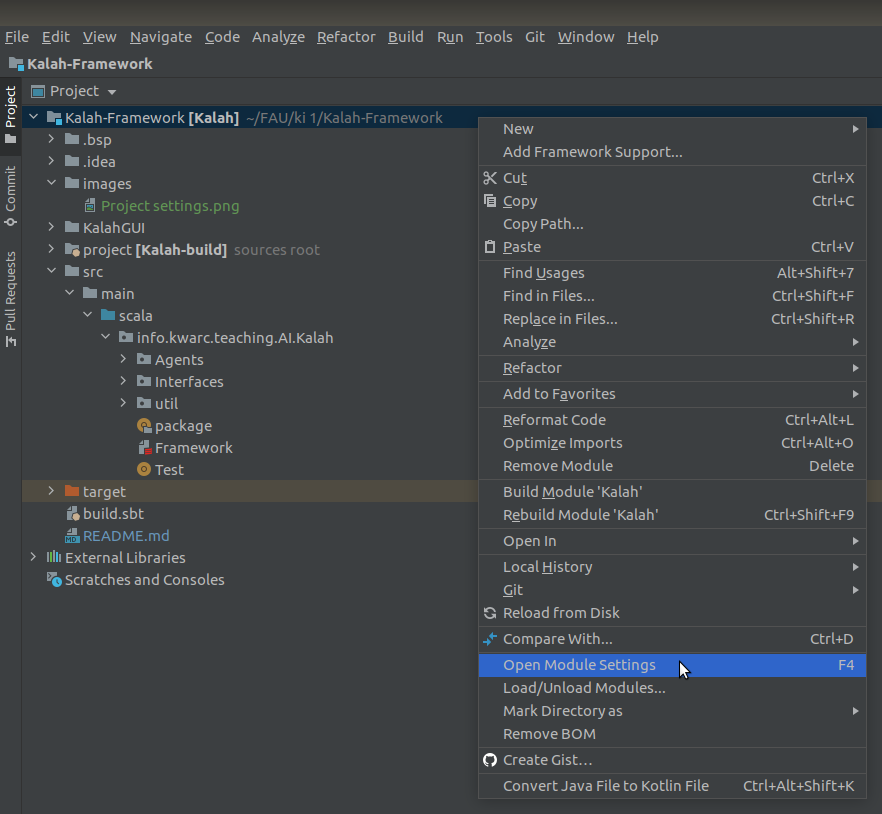
Task: Expand the target folder
Action: pyautogui.click(x=51, y=491)
